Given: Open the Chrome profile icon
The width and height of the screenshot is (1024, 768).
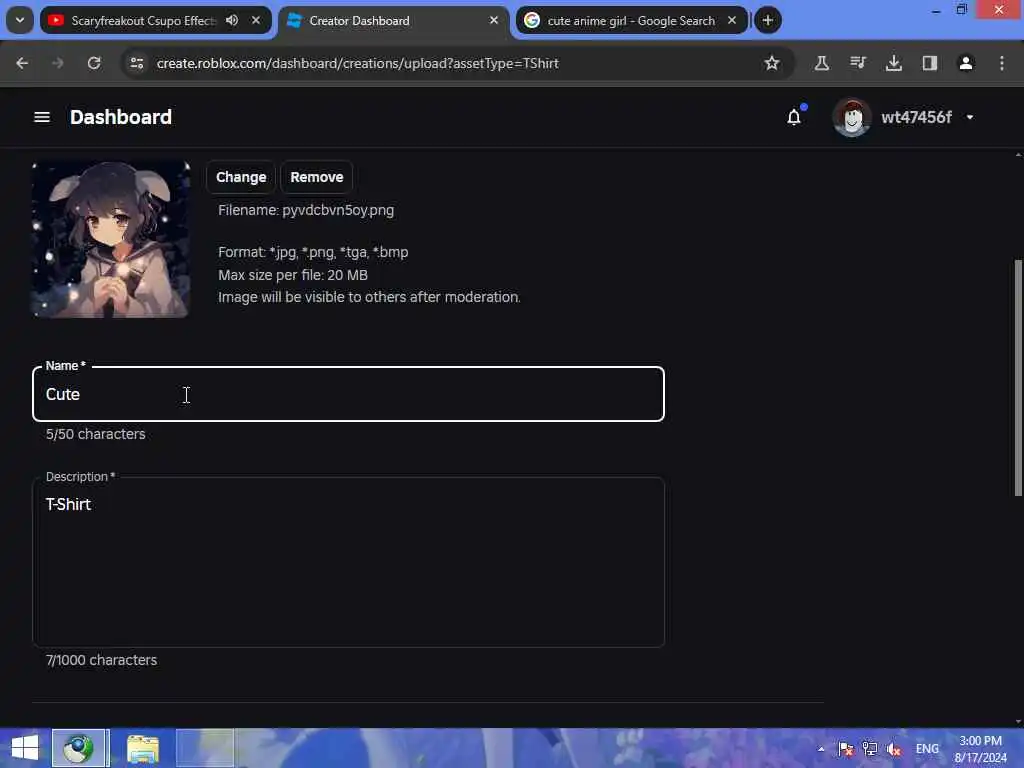Looking at the screenshot, I should coord(966,63).
